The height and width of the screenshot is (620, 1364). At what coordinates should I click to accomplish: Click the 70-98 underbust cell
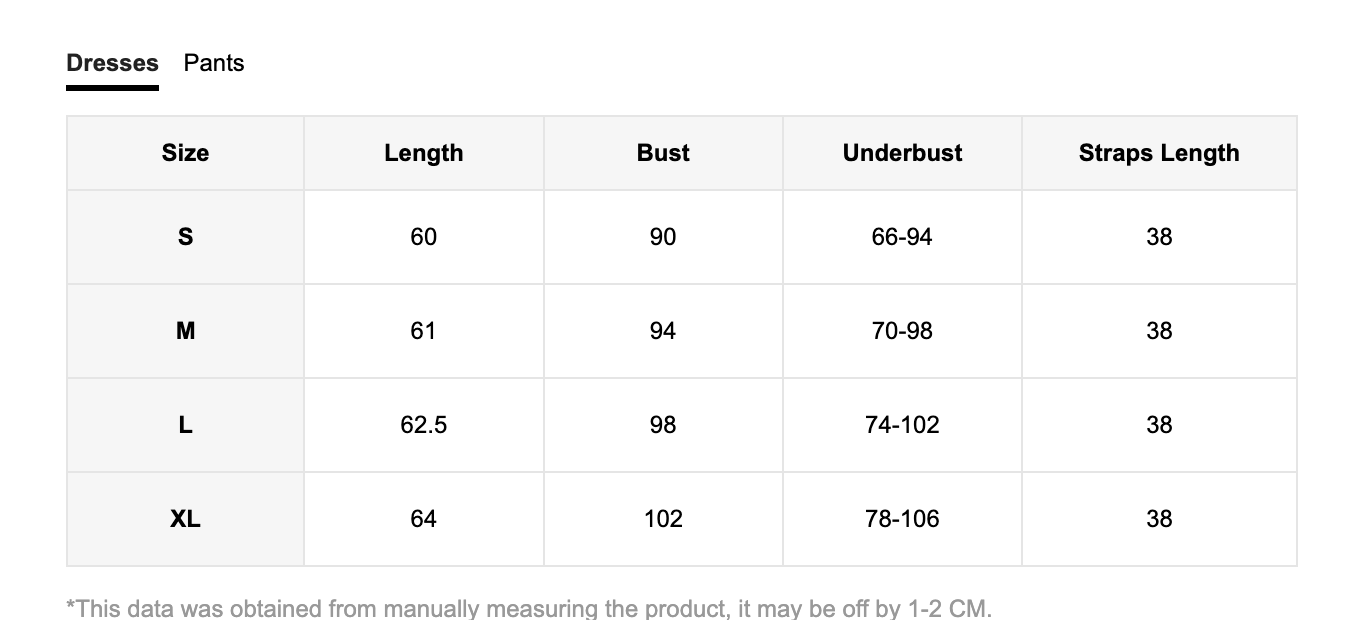pyautogui.click(x=902, y=331)
